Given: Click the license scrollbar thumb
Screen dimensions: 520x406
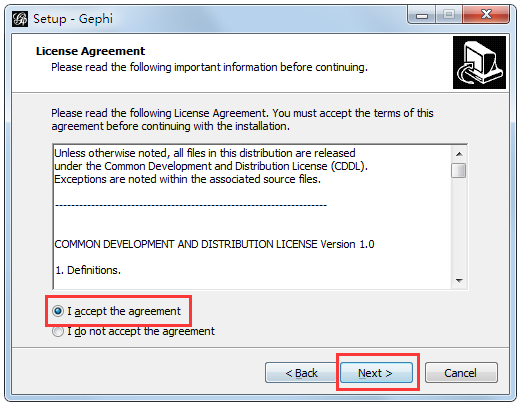Looking at the screenshot, I should [459, 171].
